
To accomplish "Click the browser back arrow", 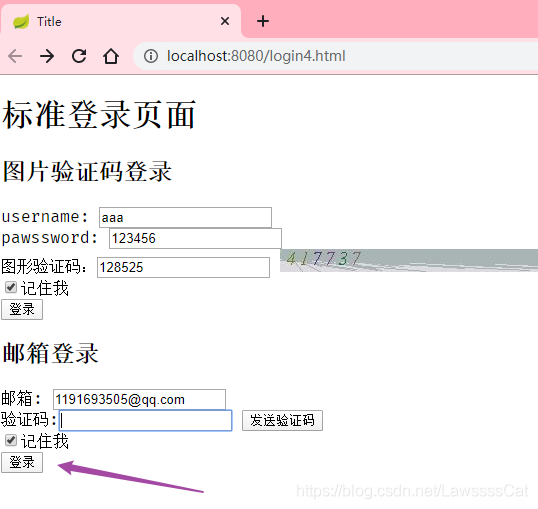I will click(15, 56).
